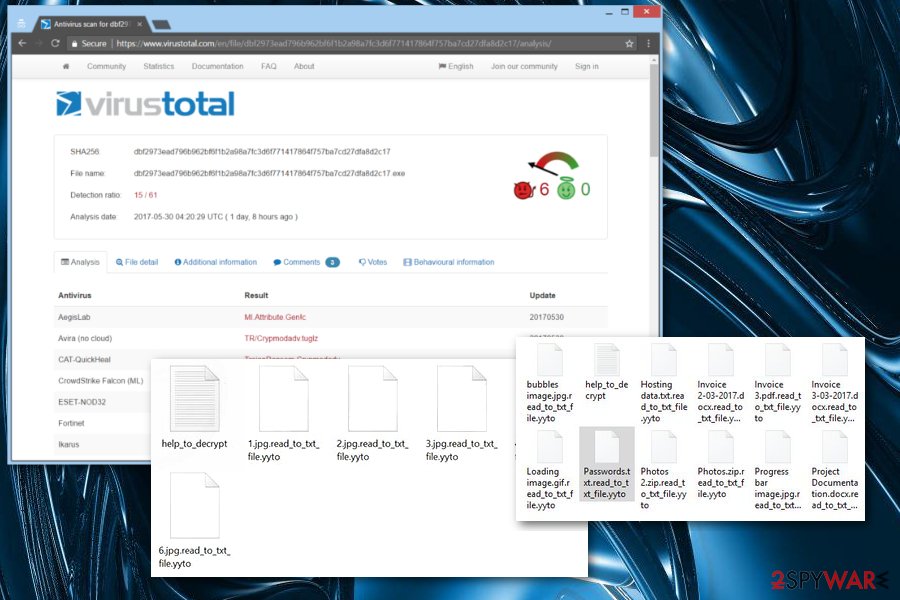Select the Invoice 3-03-2017.docx encrypted file
The height and width of the screenshot is (600, 900).
835,383
